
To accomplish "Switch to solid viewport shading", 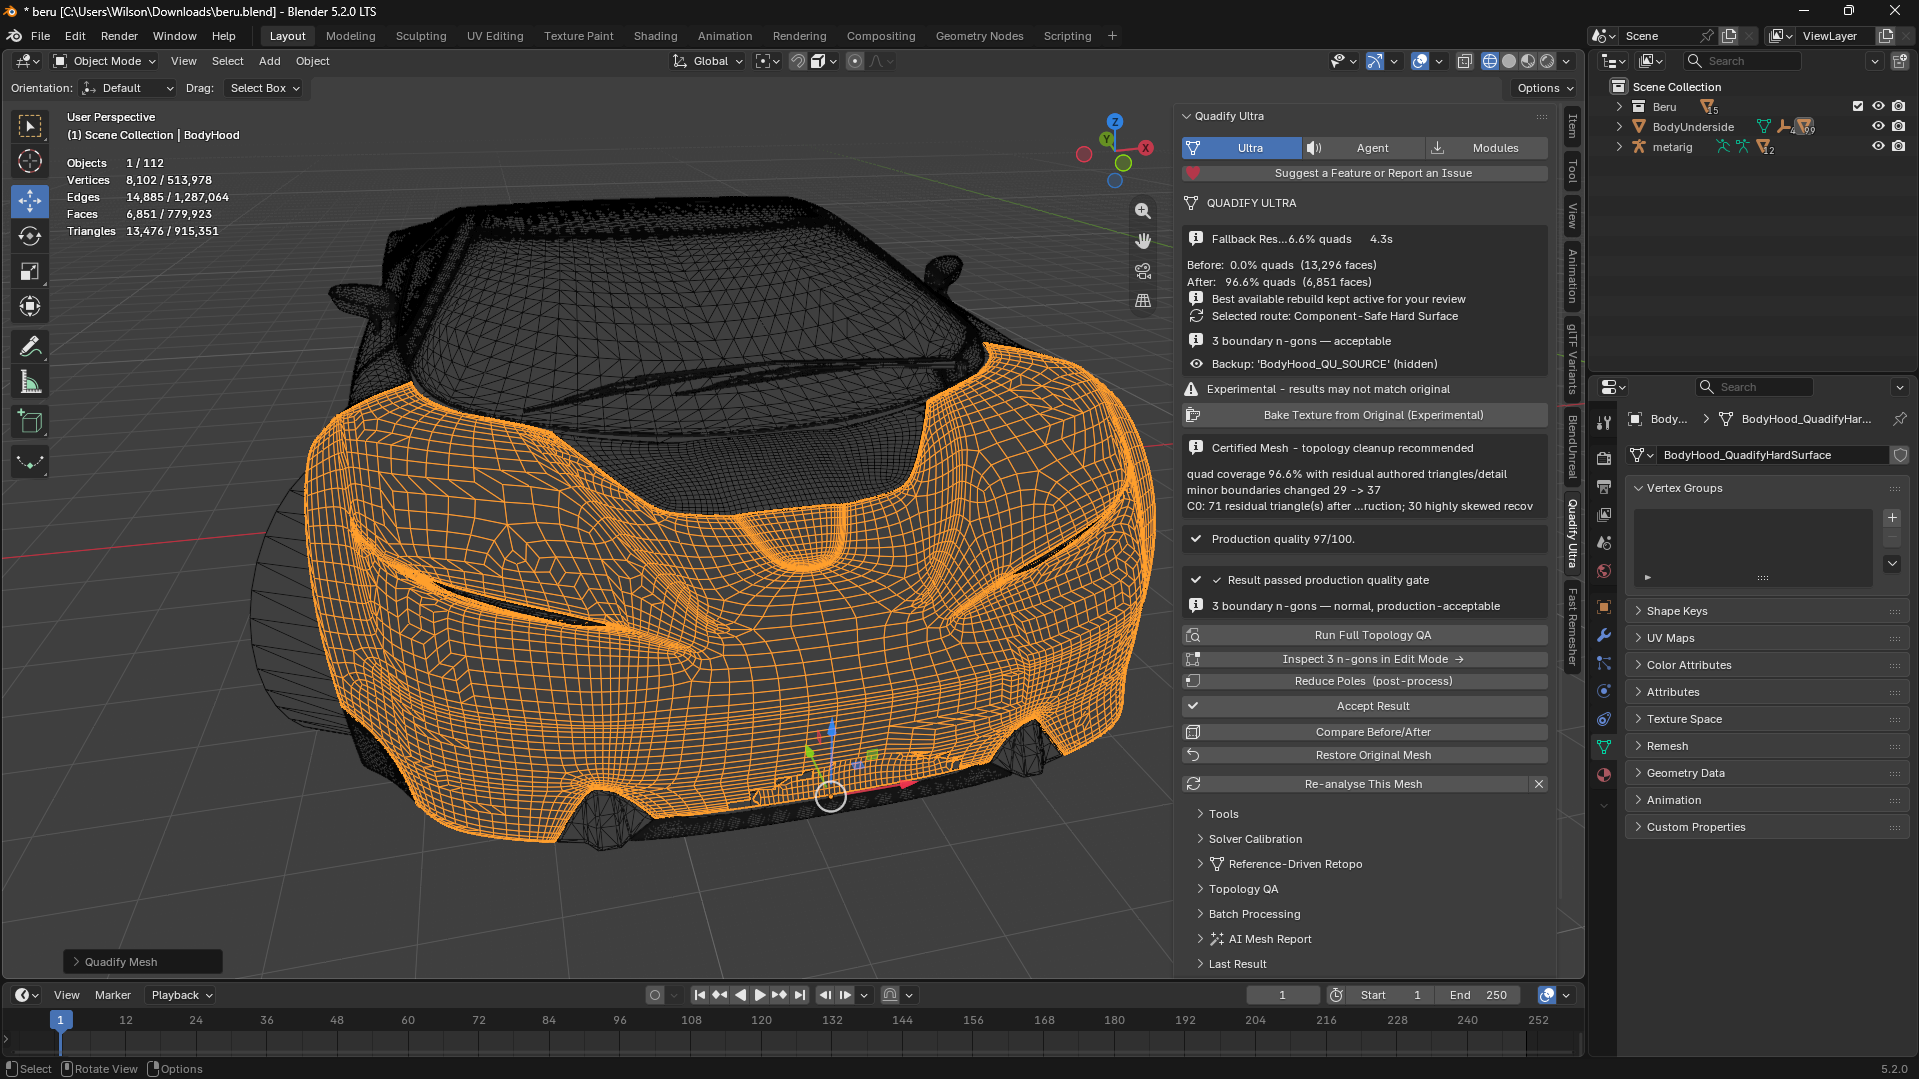I will click(1509, 61).
